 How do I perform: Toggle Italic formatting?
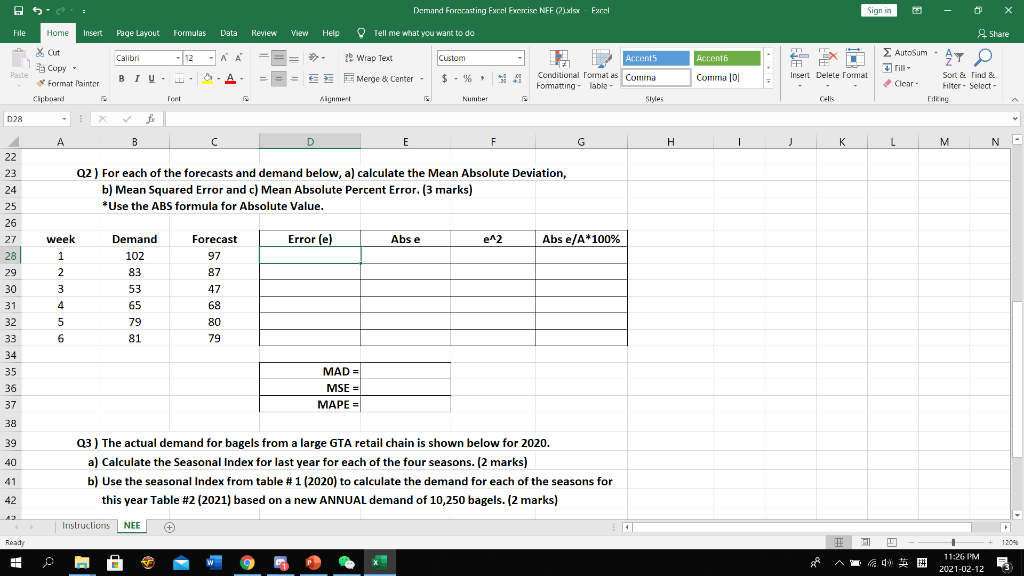click(x=136, y=77)
